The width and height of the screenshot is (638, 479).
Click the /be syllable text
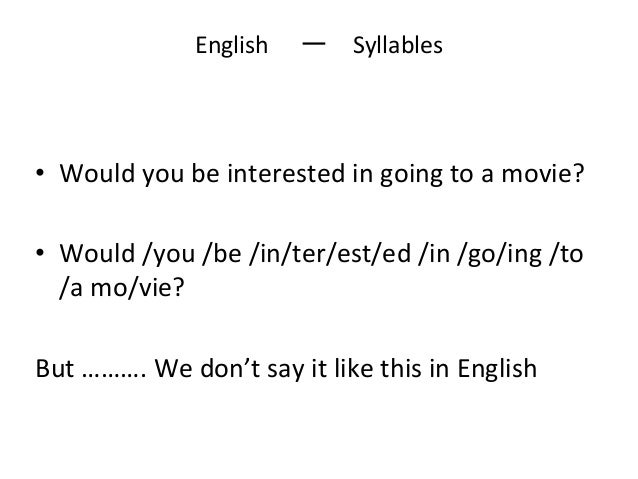(x=222, y=254)
